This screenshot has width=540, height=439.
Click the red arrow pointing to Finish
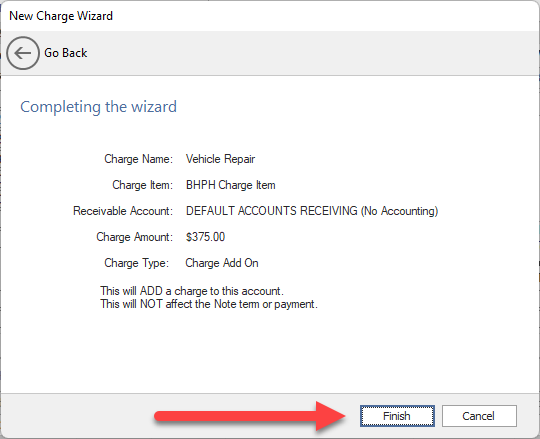[x=250, y=416]
